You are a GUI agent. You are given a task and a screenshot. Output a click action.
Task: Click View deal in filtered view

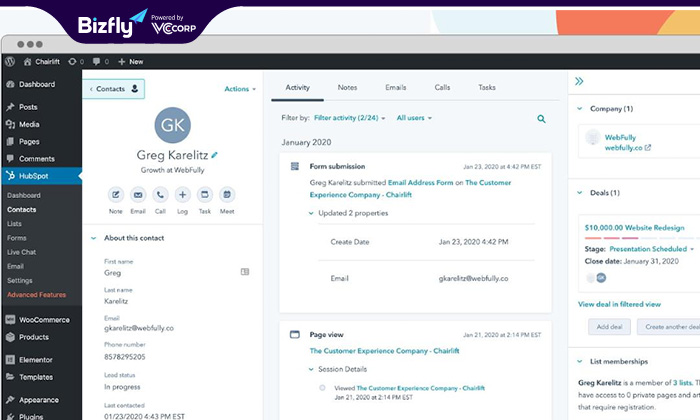click(x=619, y=304)
